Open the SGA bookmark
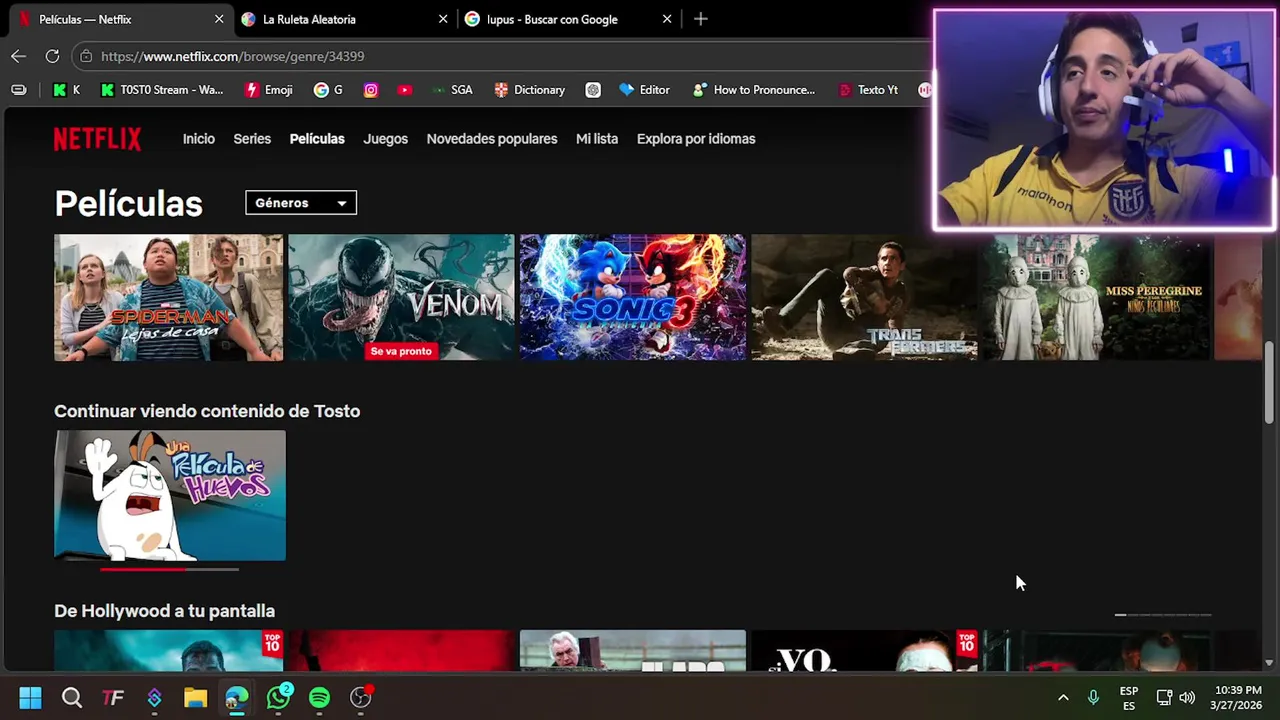 pos(452,90)
